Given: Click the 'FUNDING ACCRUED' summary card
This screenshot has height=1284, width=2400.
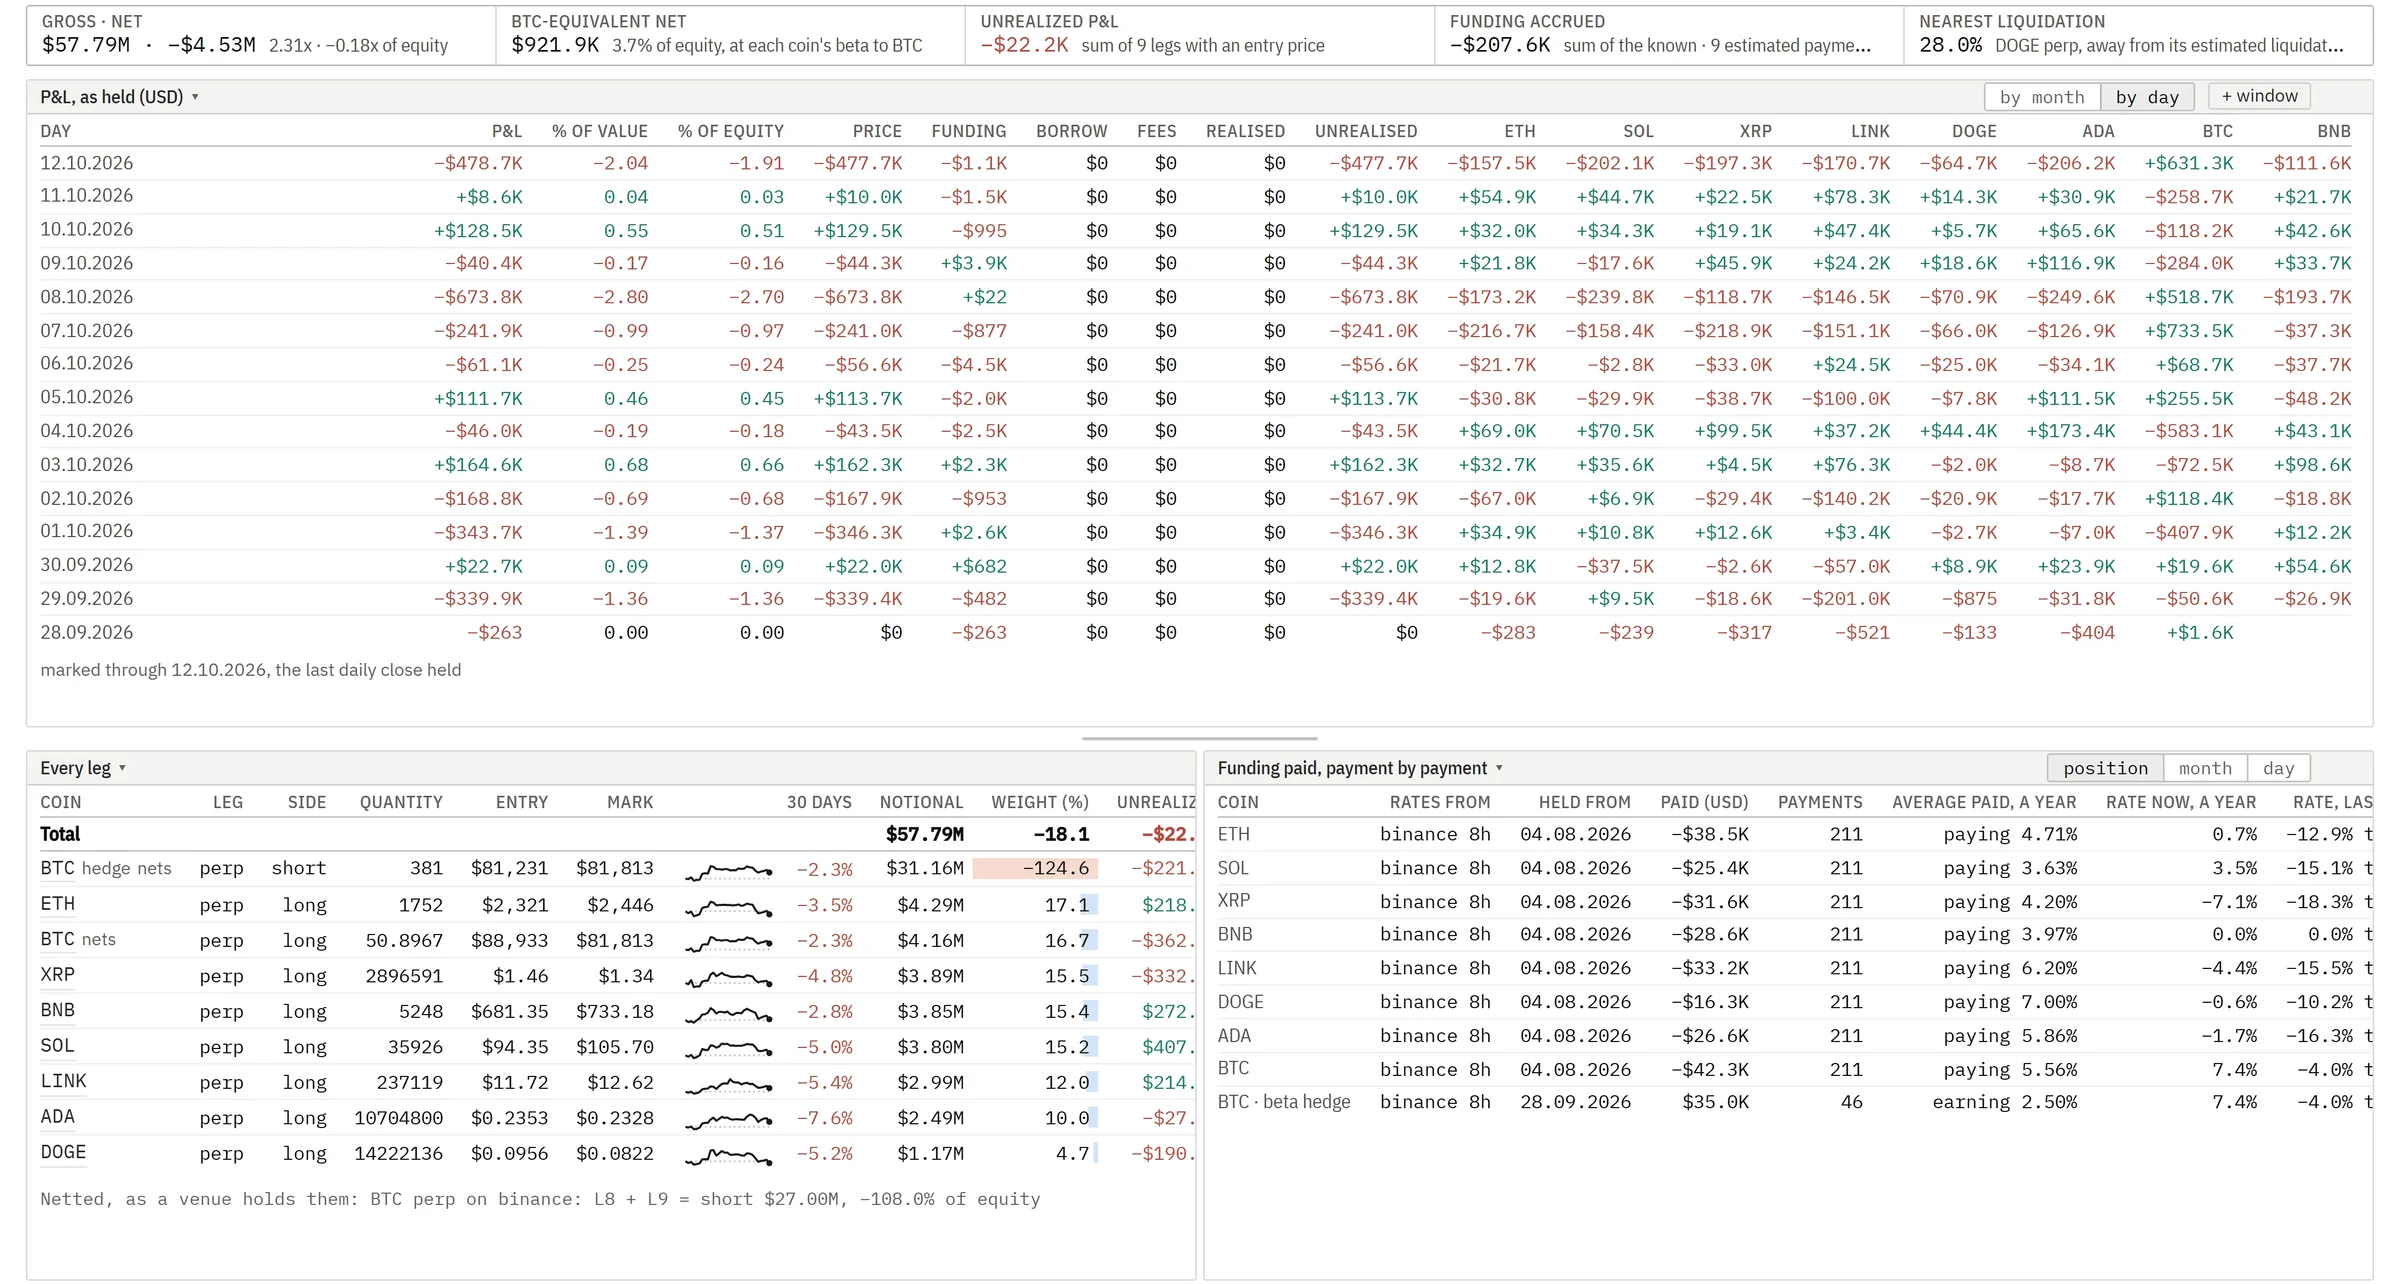Looking at the screenshot, I should pyautogui.click(x=1669, y=35).
